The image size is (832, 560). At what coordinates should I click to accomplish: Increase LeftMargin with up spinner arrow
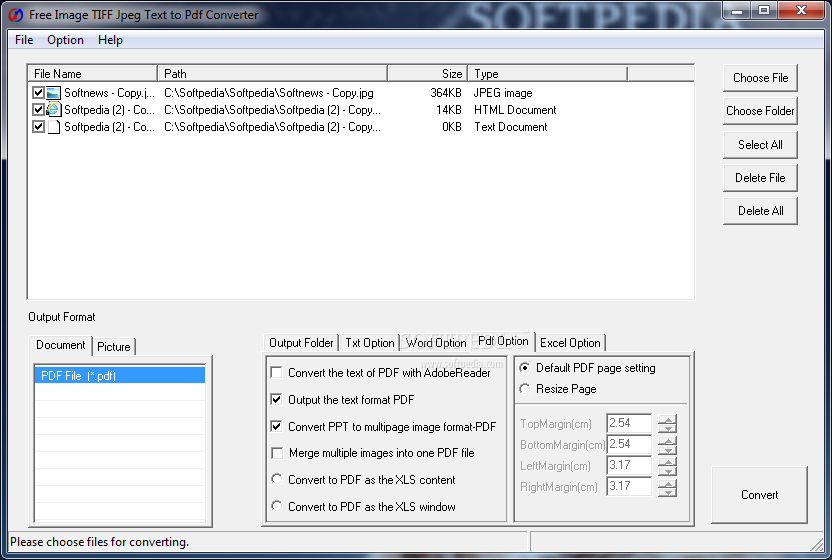[668, 462]
